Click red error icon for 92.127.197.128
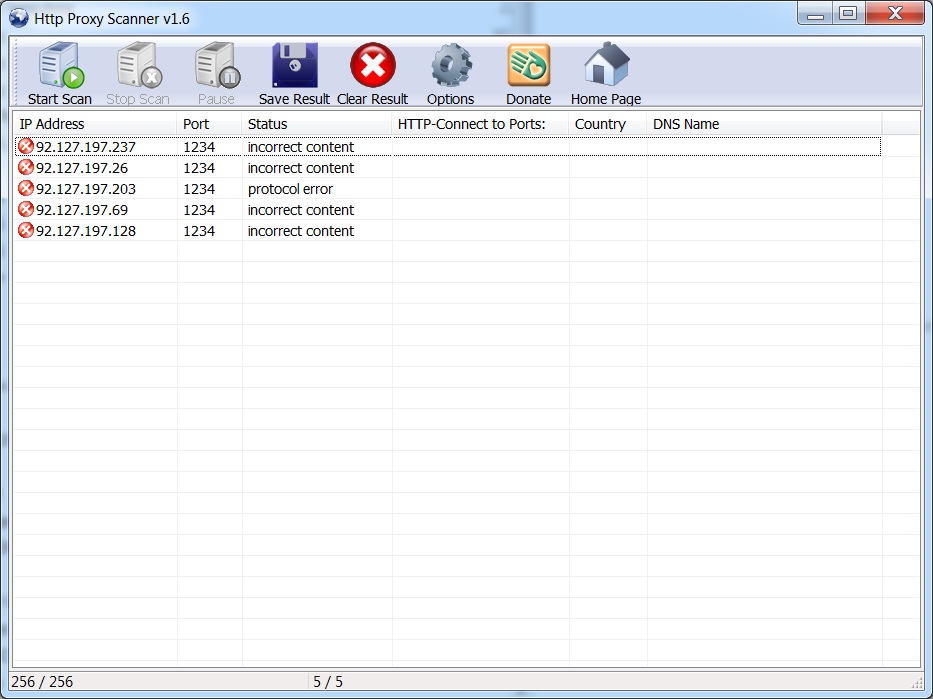Image resolution: width=933 pixels, height=699 pixels. tap(26, 230)
